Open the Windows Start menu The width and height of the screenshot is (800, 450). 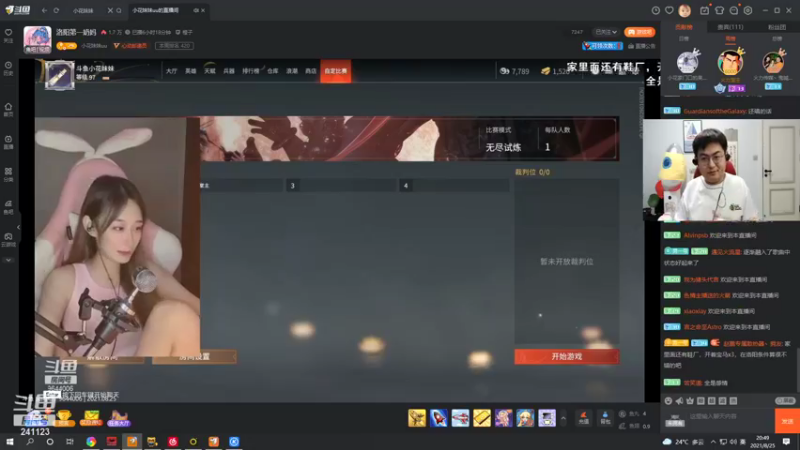(x=10, y=442)
